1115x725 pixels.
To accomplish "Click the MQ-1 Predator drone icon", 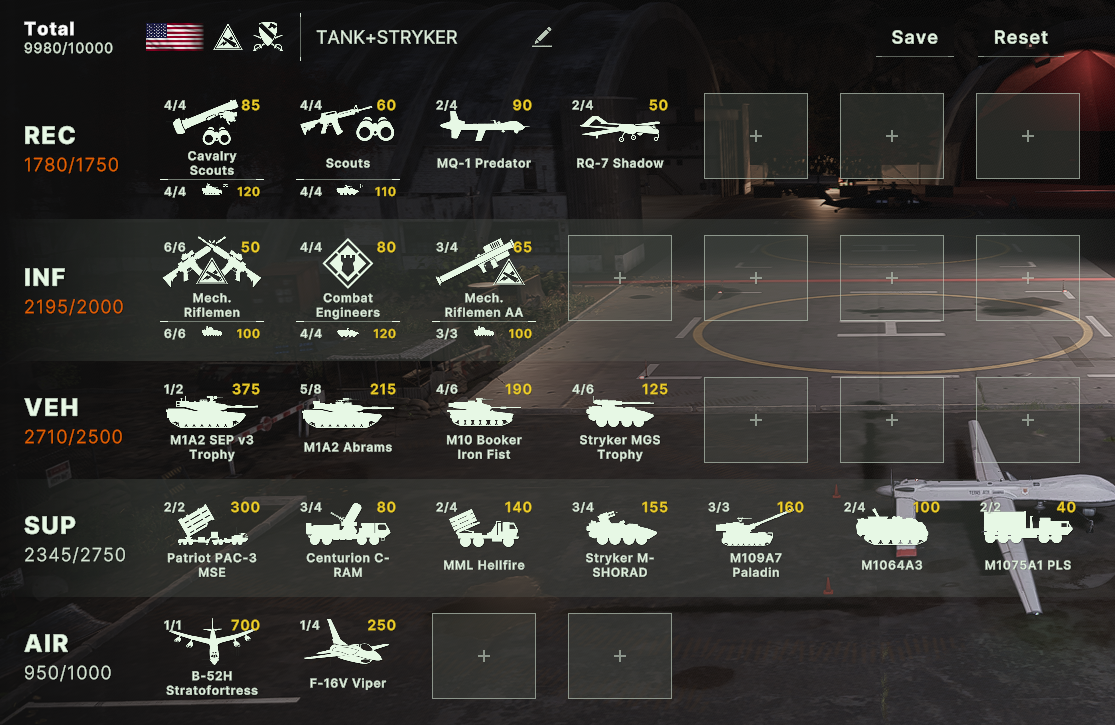I will [484, 126].
